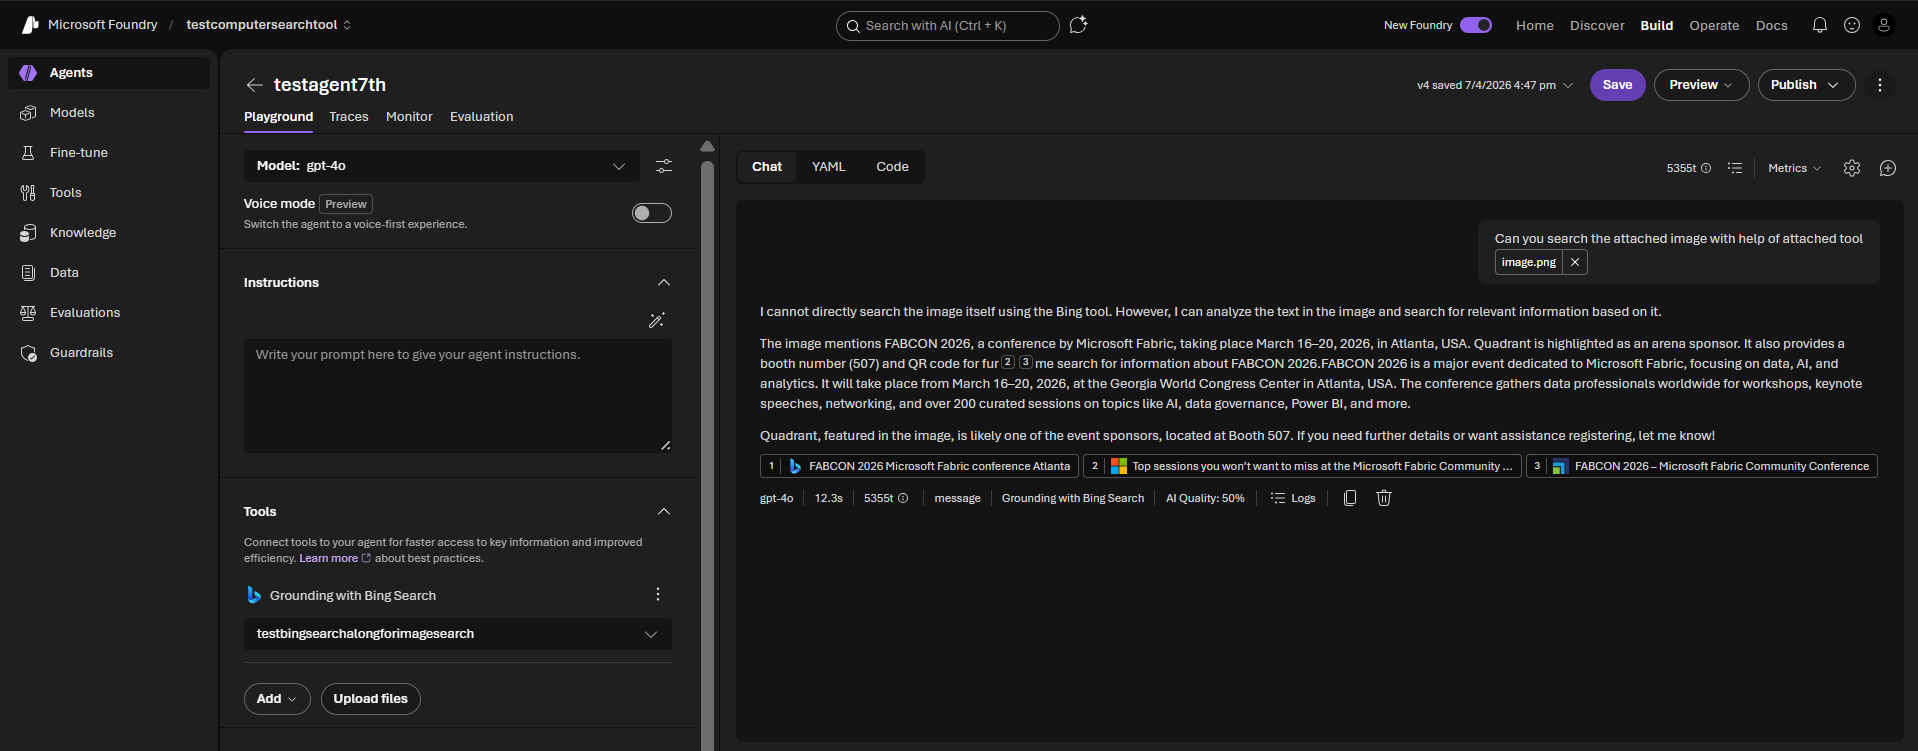Collapse the Instructions section
Image resolution: width=1918 pixels, height=751 pixels.
click(x=664, y=283)
